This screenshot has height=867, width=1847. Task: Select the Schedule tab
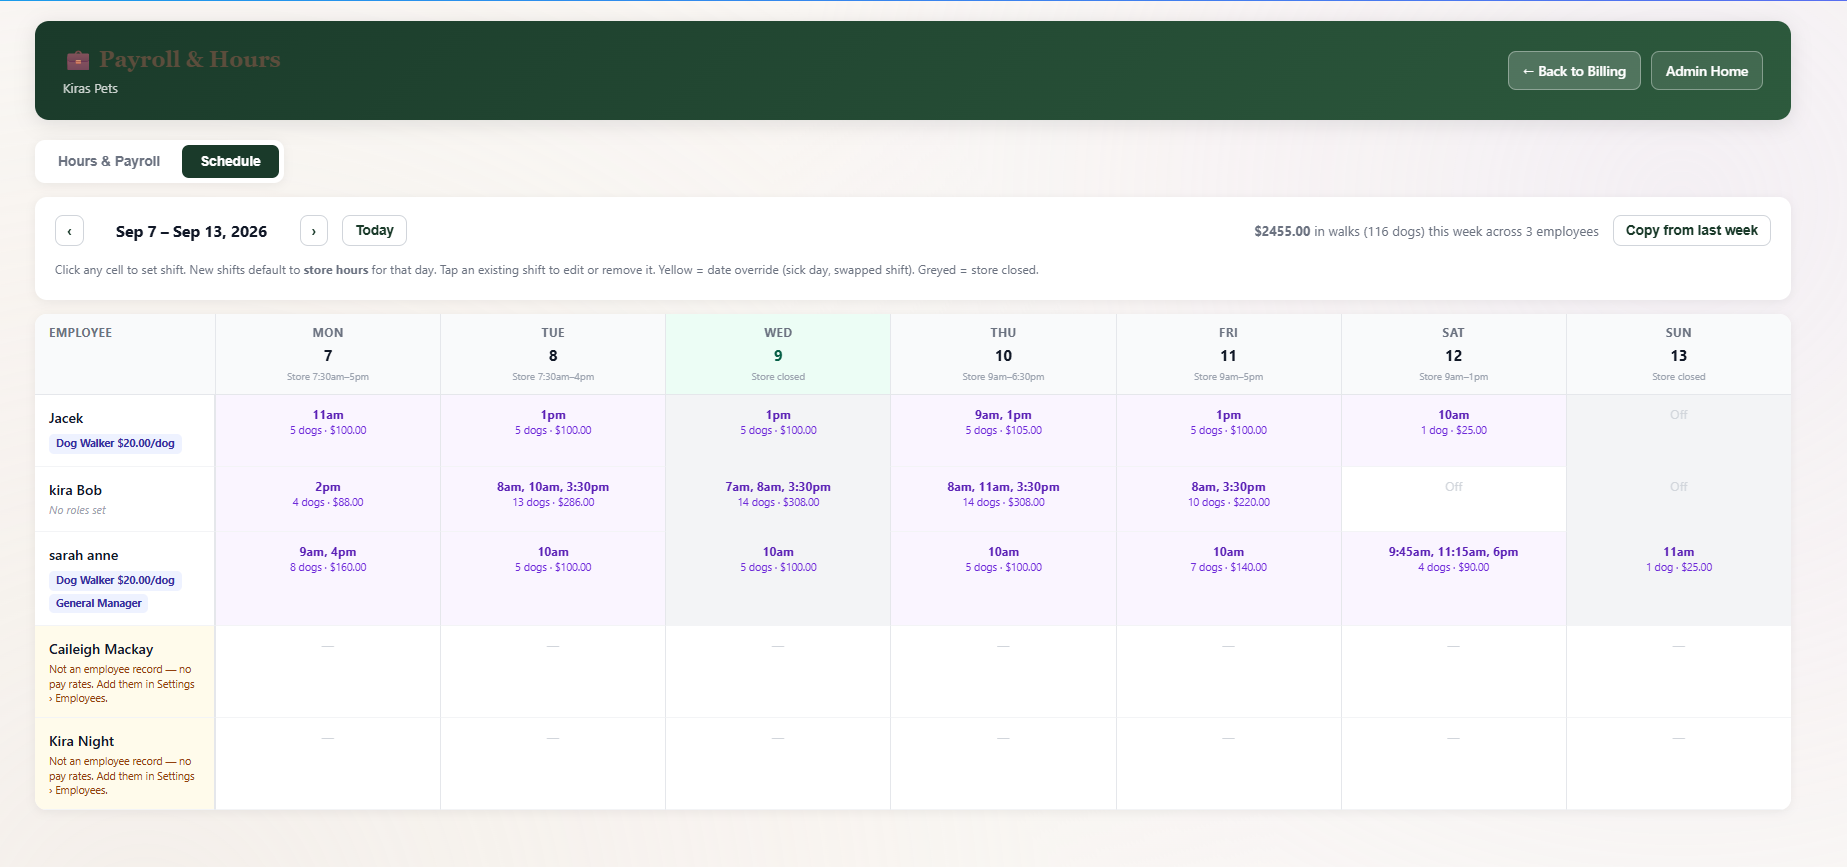[x=230, y=161]
